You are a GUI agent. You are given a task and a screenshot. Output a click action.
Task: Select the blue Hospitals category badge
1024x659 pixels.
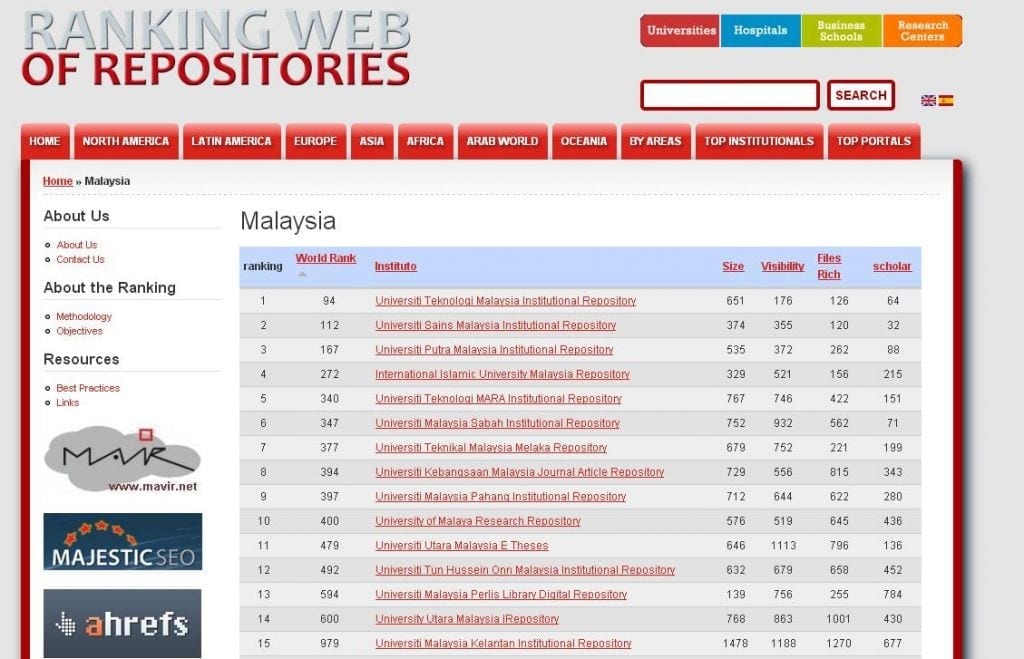click(x=760, y=30)
